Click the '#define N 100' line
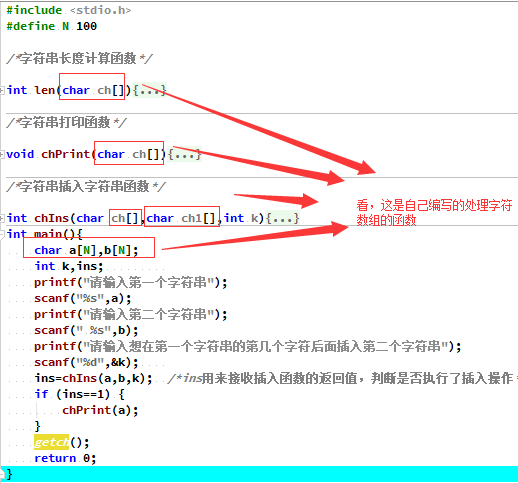 coord(52,26)
